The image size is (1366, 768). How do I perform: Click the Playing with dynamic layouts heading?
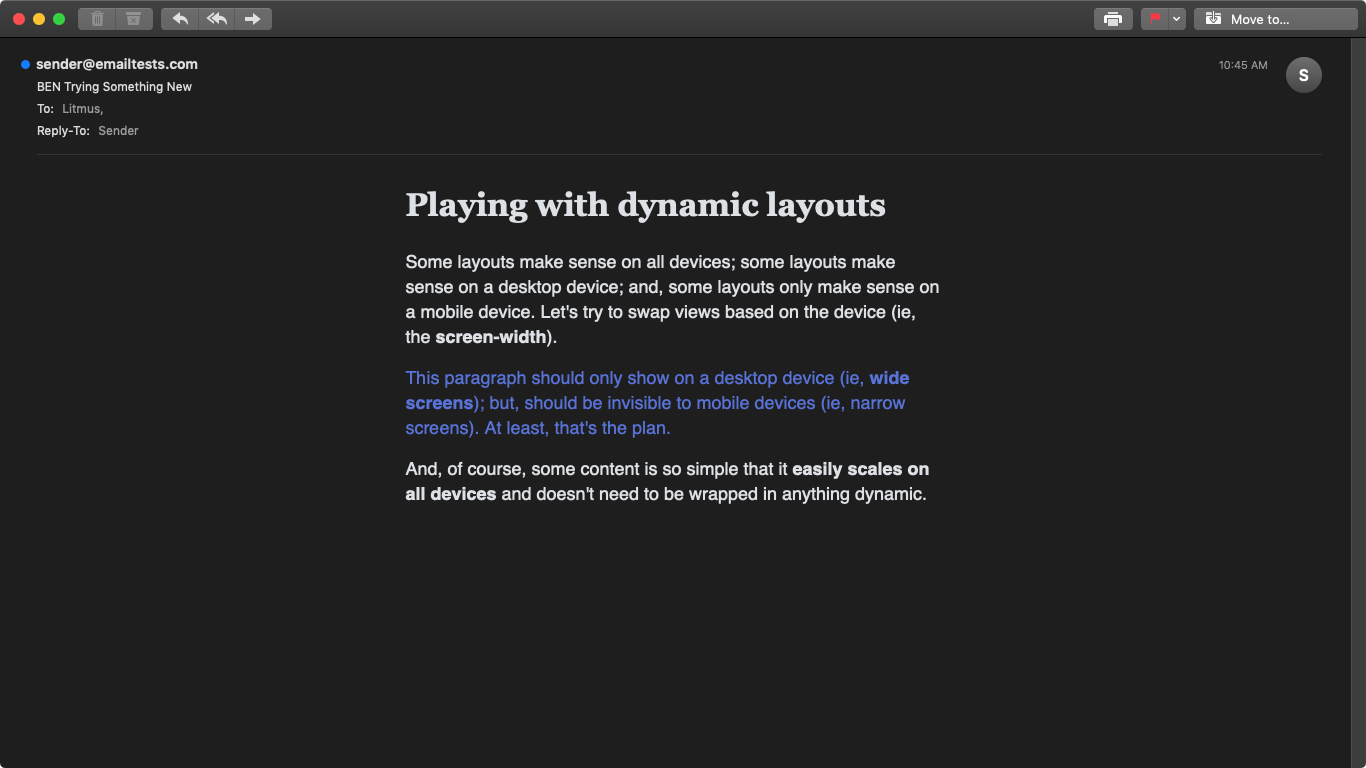coord(645,205)
